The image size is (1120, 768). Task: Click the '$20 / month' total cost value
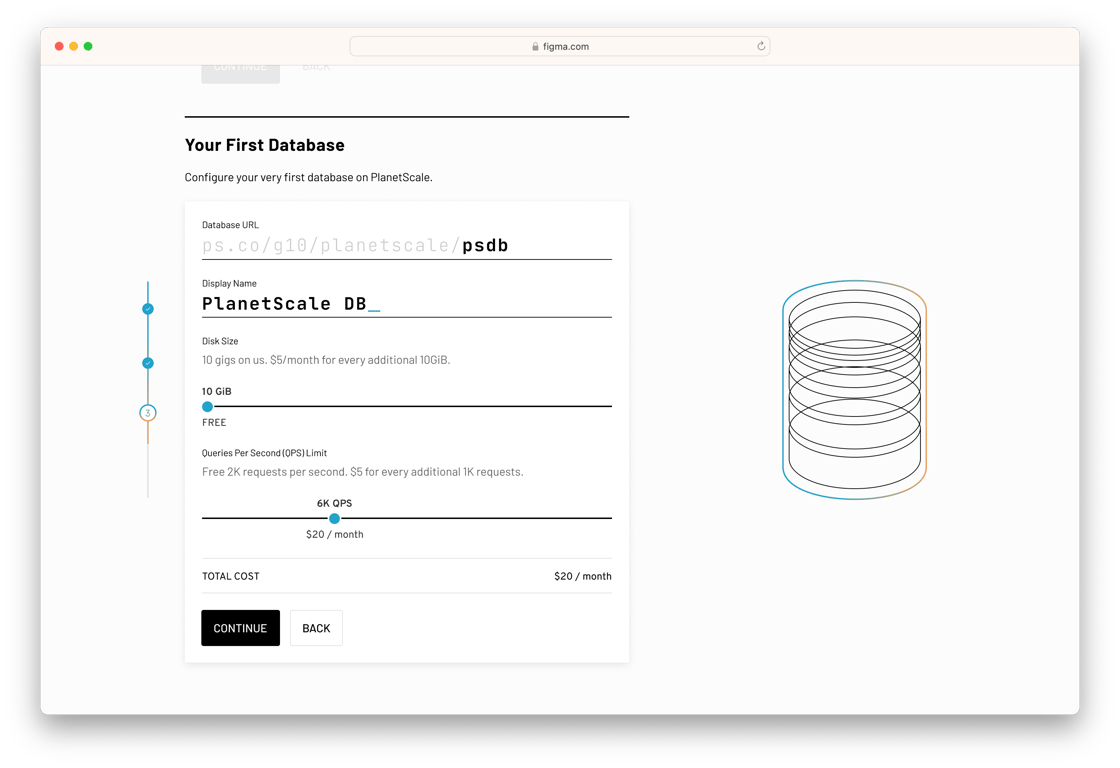(583, 576)
